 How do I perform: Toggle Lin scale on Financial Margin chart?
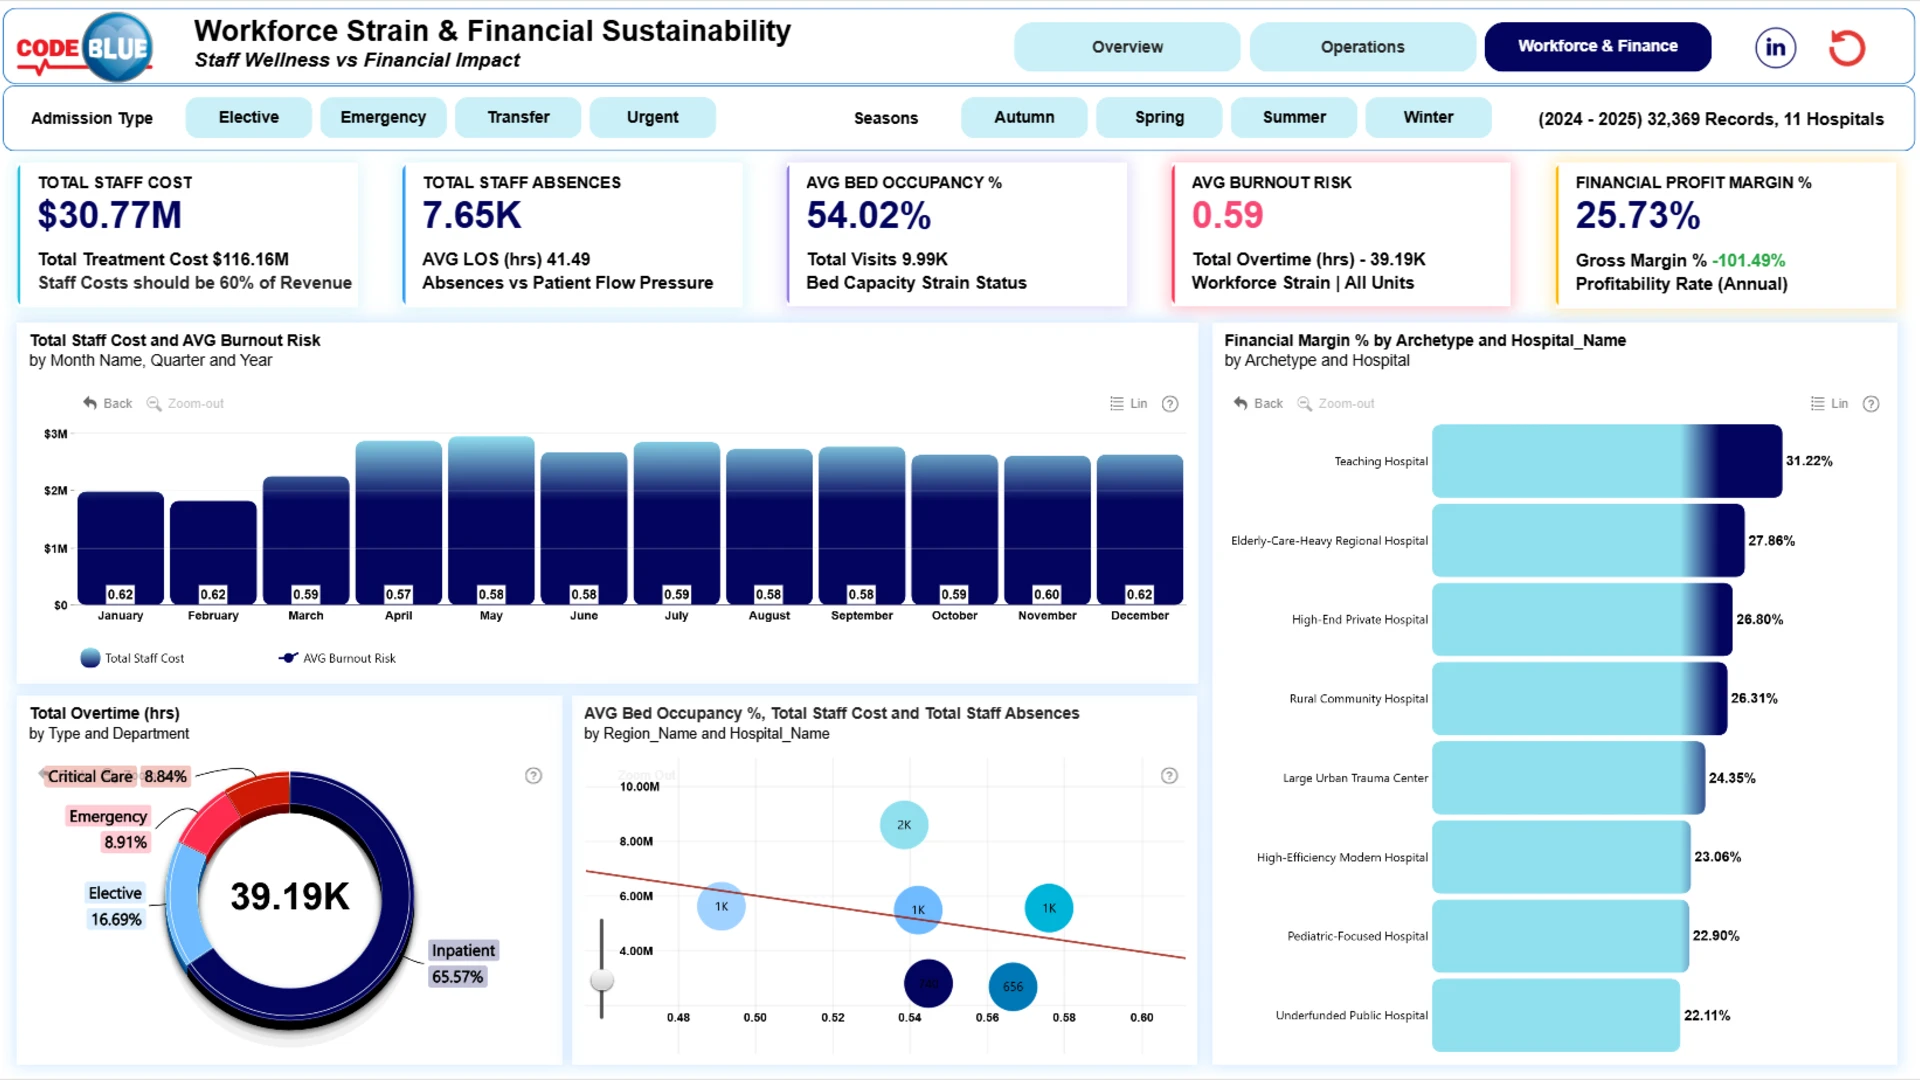tap(1829, 403)
